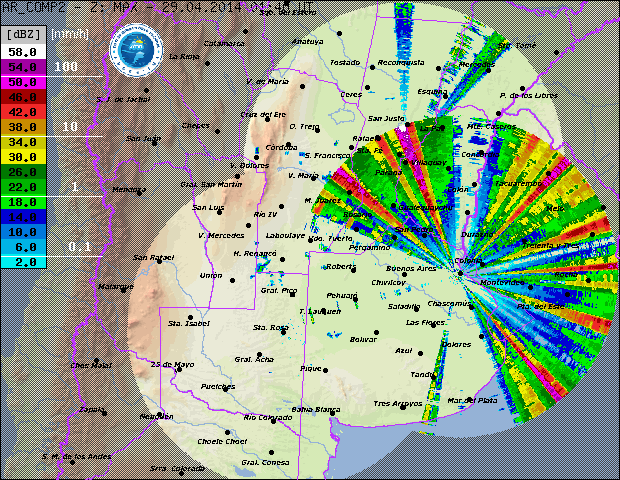This screenshot has height=480, width=620.
Task: Select the 26.0 dBZ dark green swatch
Action: (23, 172)
